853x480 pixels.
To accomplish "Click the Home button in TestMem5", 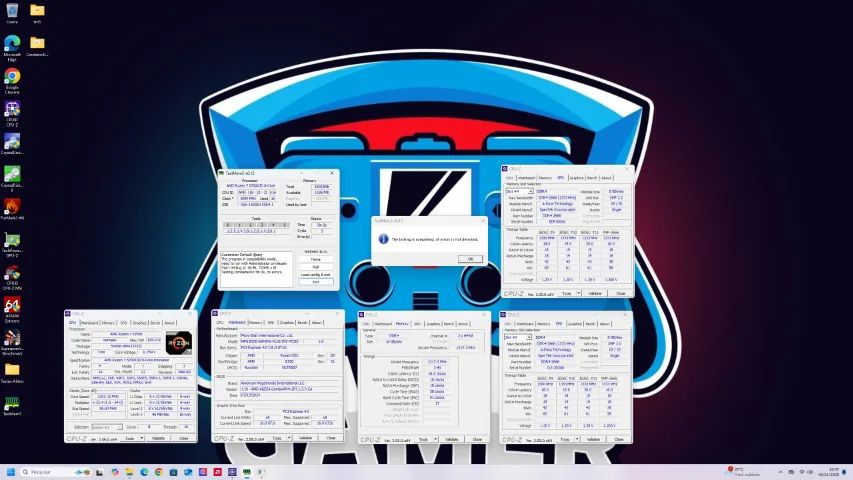I will (316, 260).
